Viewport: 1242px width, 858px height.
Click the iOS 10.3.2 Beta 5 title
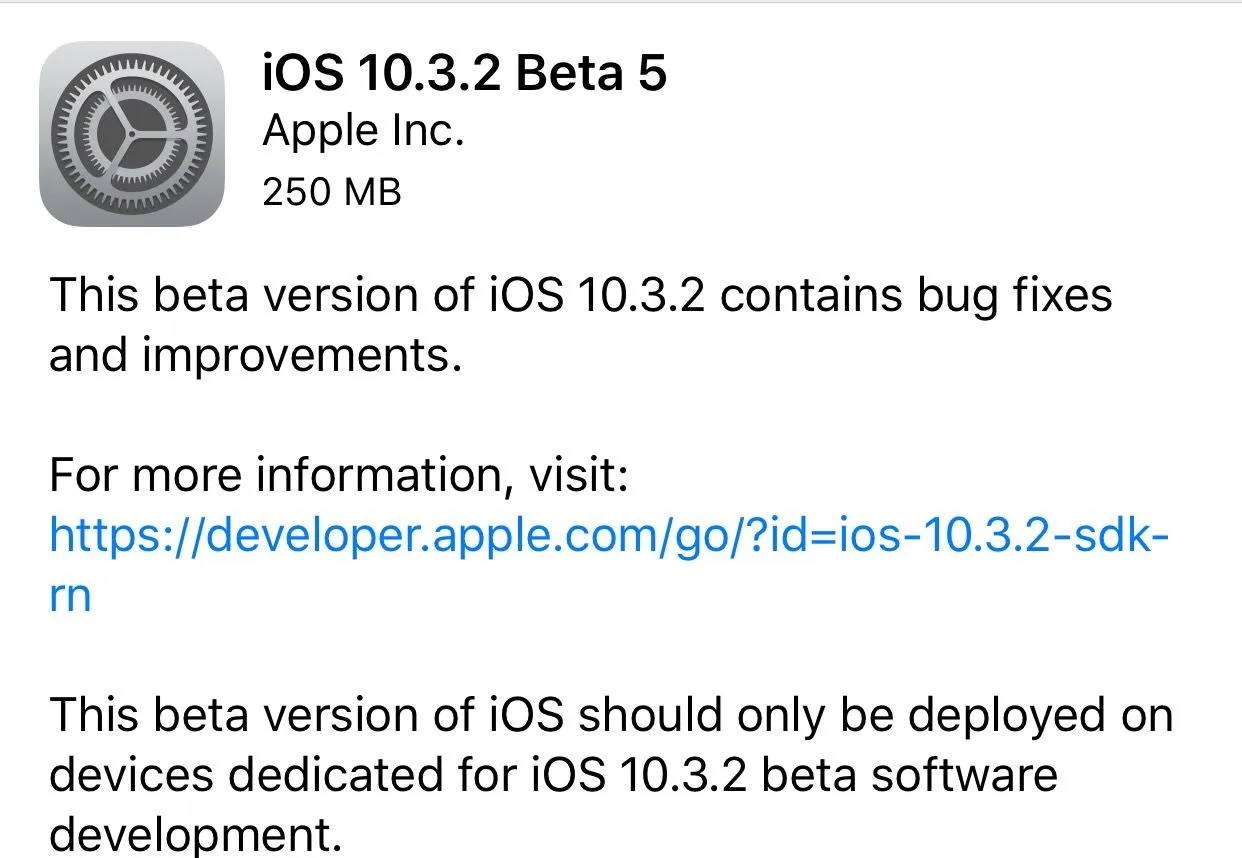(464, 72)
